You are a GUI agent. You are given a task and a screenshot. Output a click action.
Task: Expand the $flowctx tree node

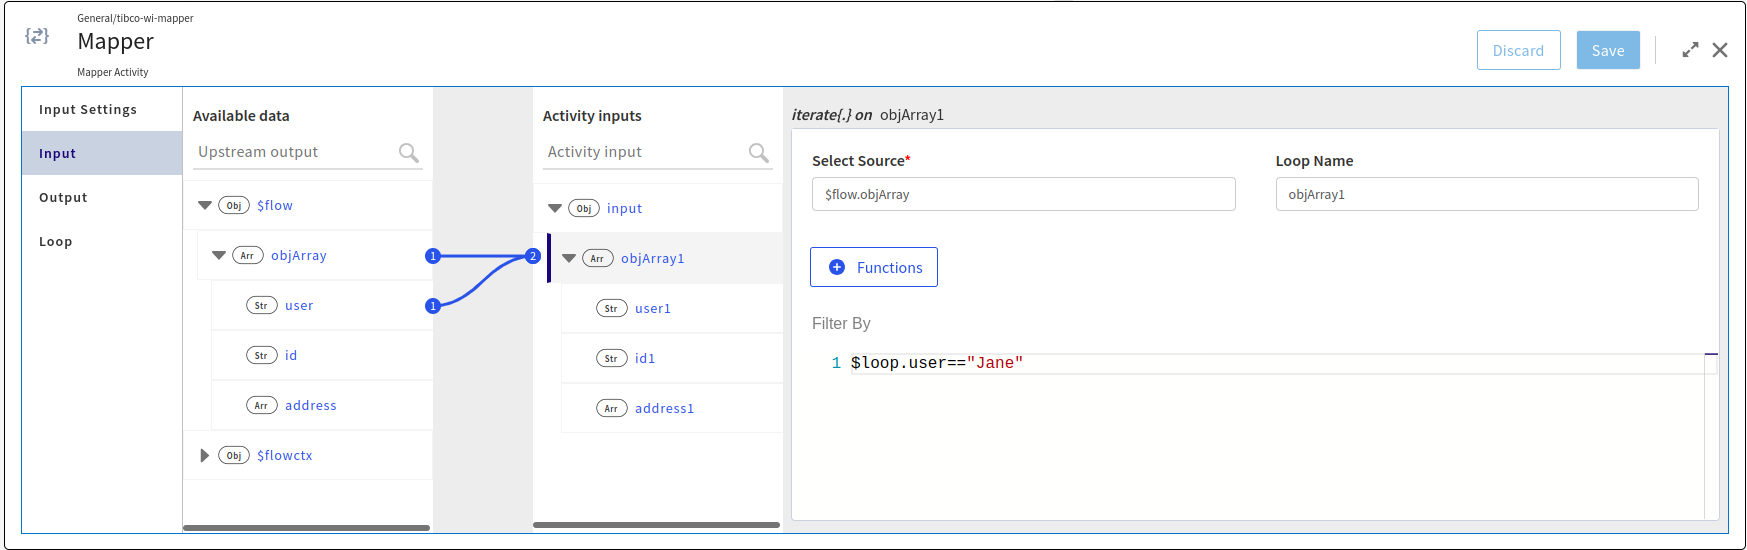click(205, 455)
